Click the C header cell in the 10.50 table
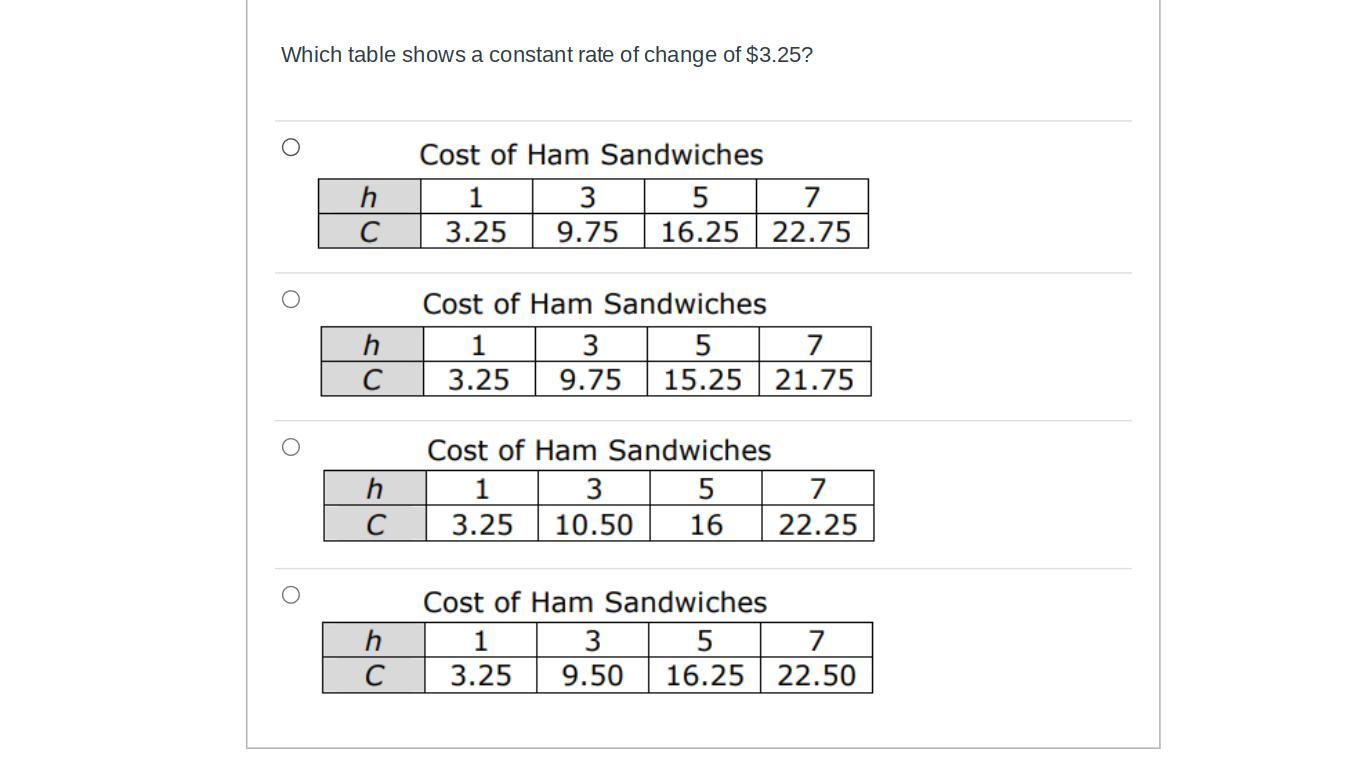The width and height of the screenshot is (1366, 768). click(x=375, y=524)
